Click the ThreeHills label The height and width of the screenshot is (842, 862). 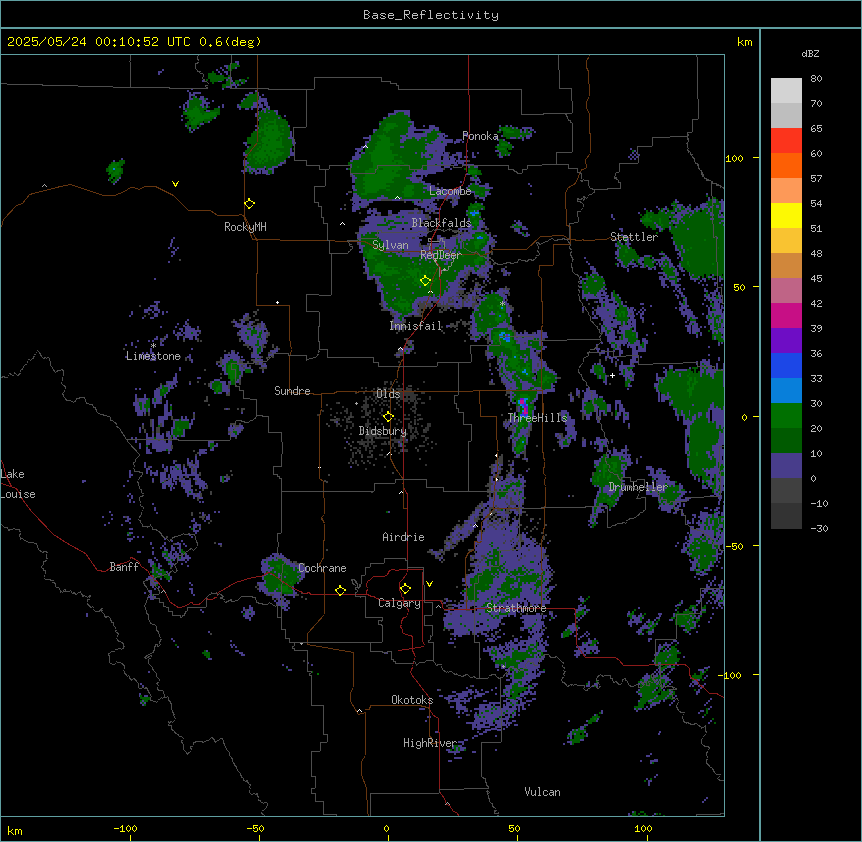tap(537, 418)
